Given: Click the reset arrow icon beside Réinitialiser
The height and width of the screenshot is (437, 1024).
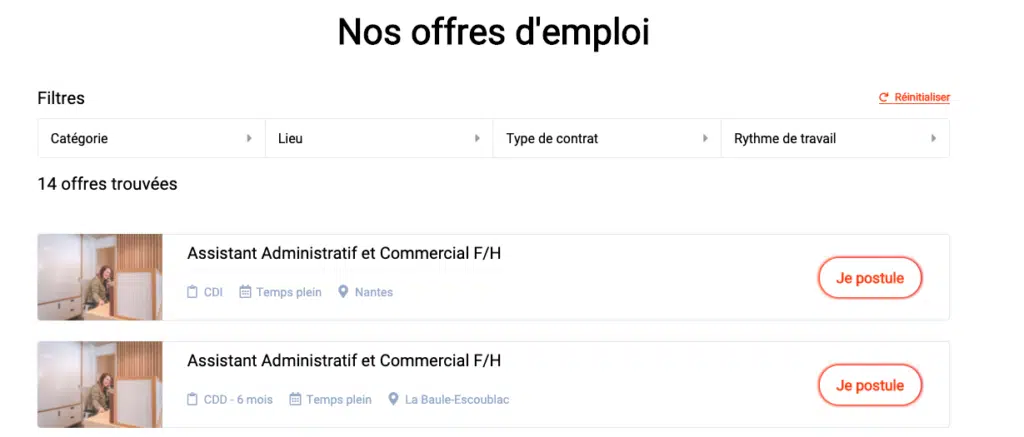Looking at the screenshot, I should [x=884, y=97].
